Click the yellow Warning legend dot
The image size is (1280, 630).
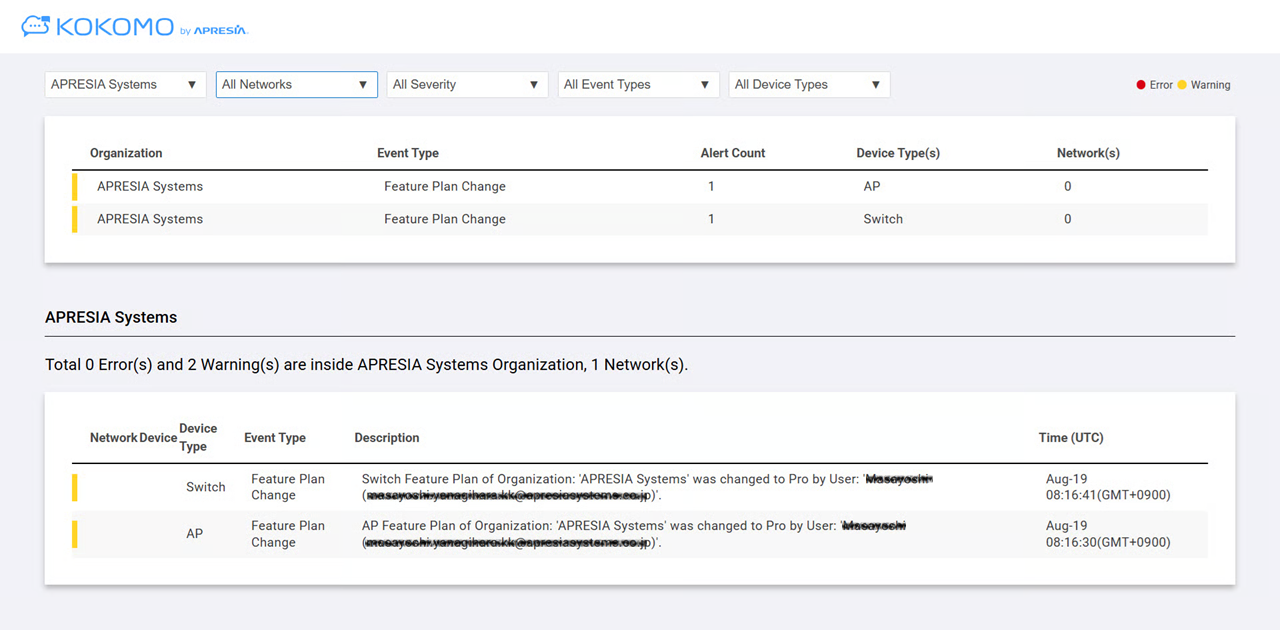(x=1182, y=85)
